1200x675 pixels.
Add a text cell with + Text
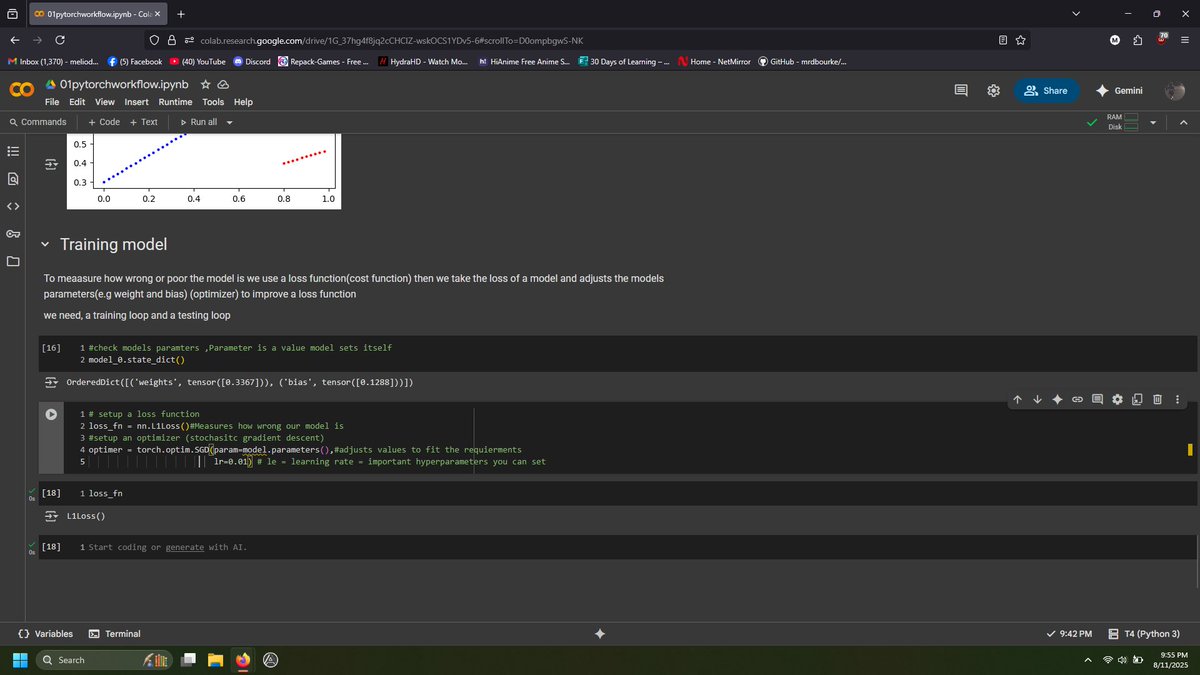click(144, 122)
